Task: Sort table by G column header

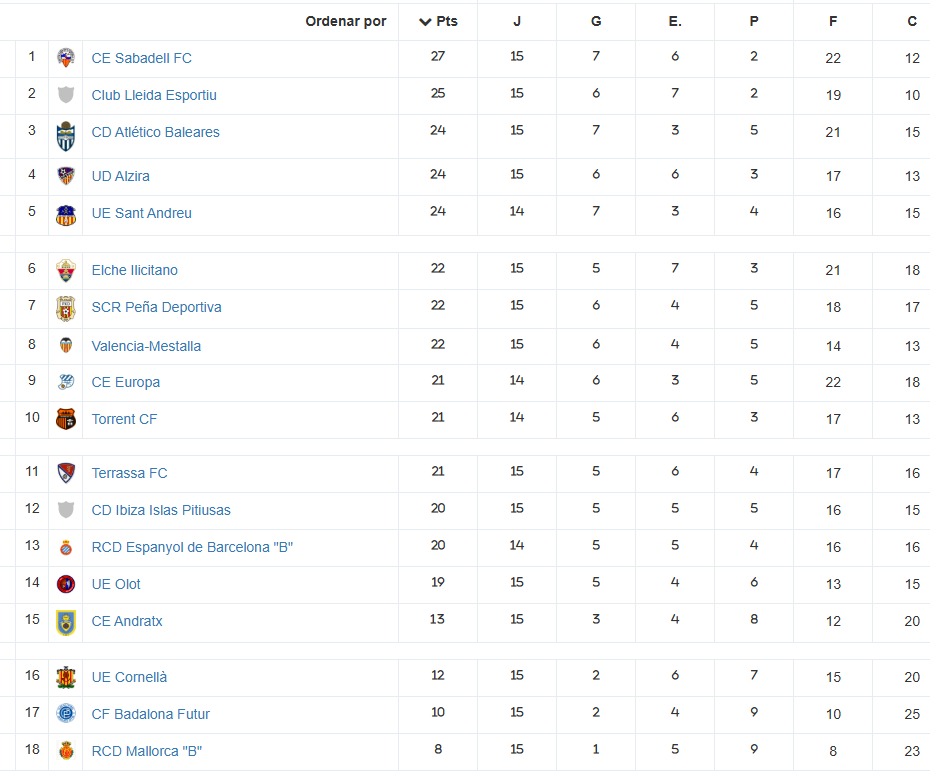Action: [596, 21]
